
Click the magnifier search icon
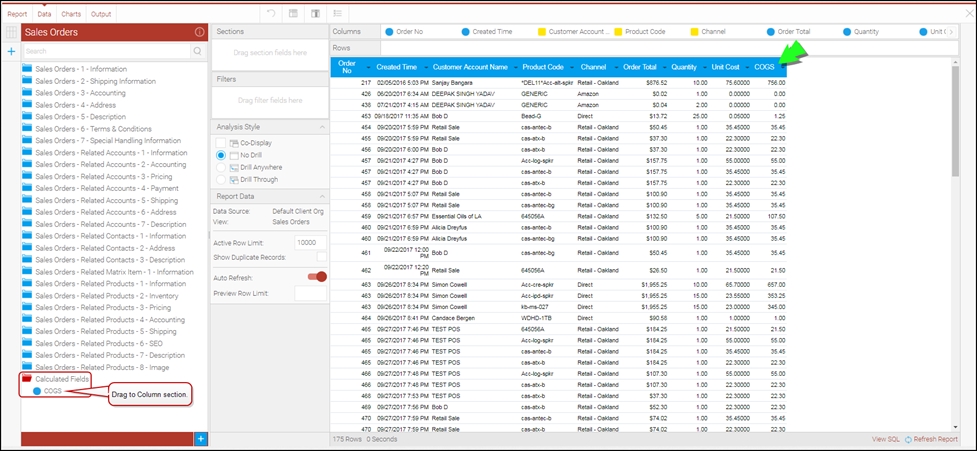pyautogui.click(x=198, y=51)
